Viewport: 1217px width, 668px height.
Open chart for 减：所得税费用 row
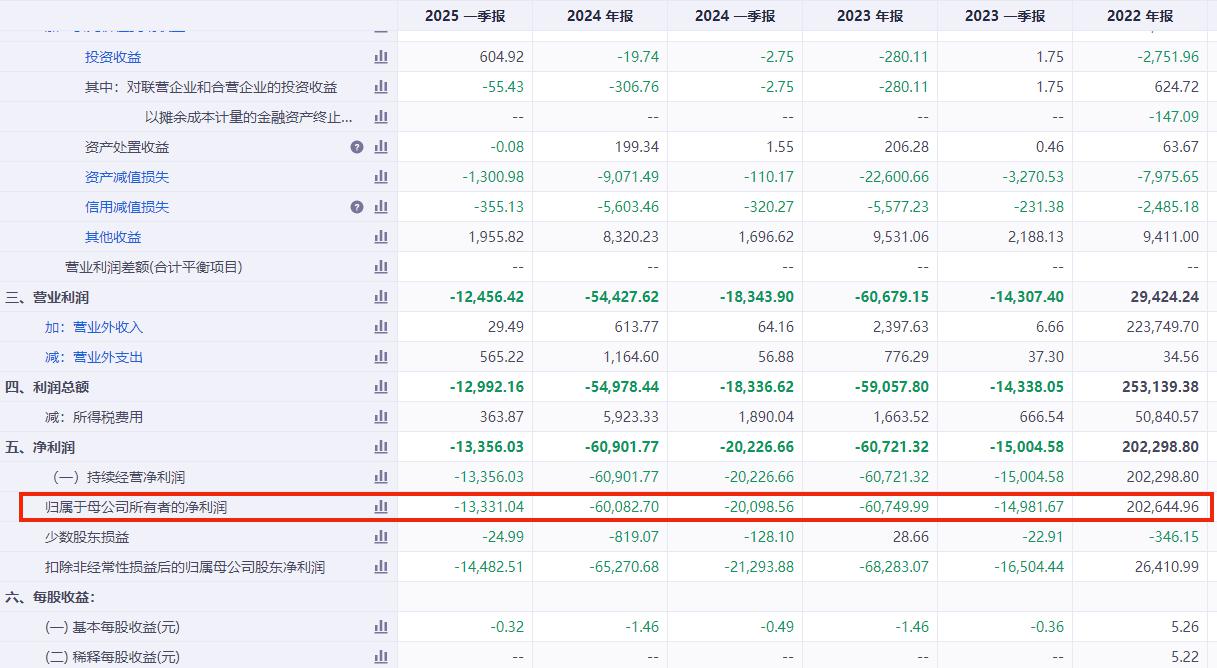click(x=380, y=417)
